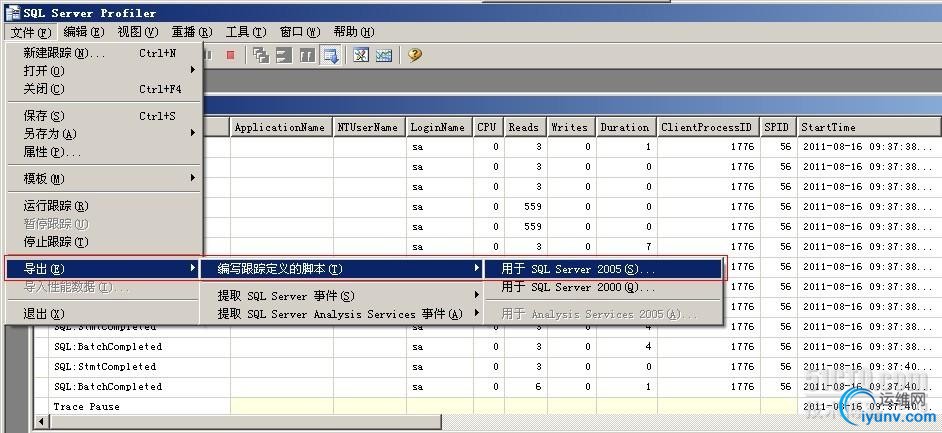Select 运行跟踪(R) menu entry
The image size is (942, 433).
point(103,206)
